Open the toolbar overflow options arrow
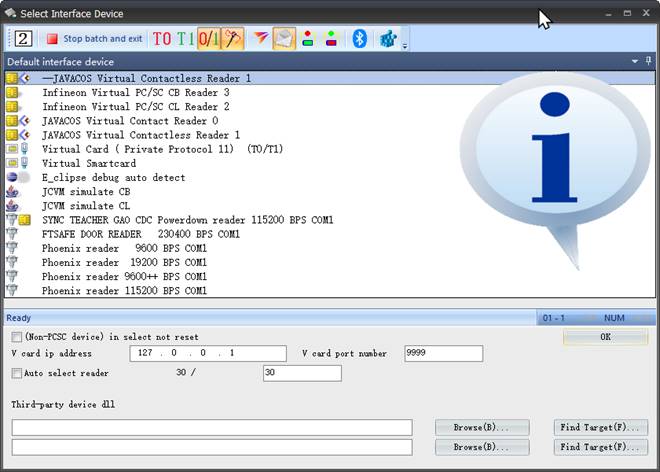This screenshot has width=660, height=472. (x=405, y=46)
